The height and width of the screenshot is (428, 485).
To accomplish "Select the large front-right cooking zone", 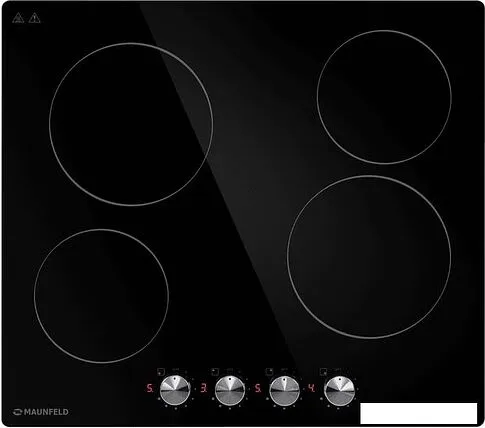I will pos(369,257).
